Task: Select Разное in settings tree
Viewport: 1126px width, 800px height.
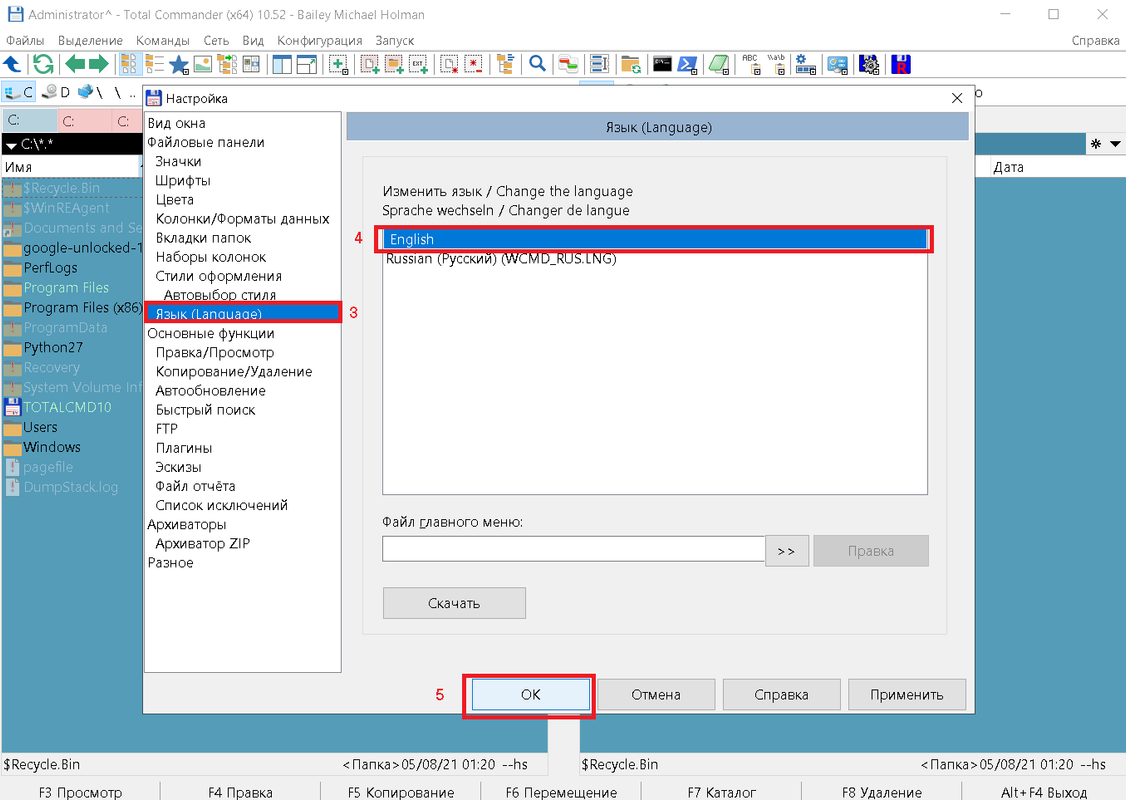Action: pos(170,562)
